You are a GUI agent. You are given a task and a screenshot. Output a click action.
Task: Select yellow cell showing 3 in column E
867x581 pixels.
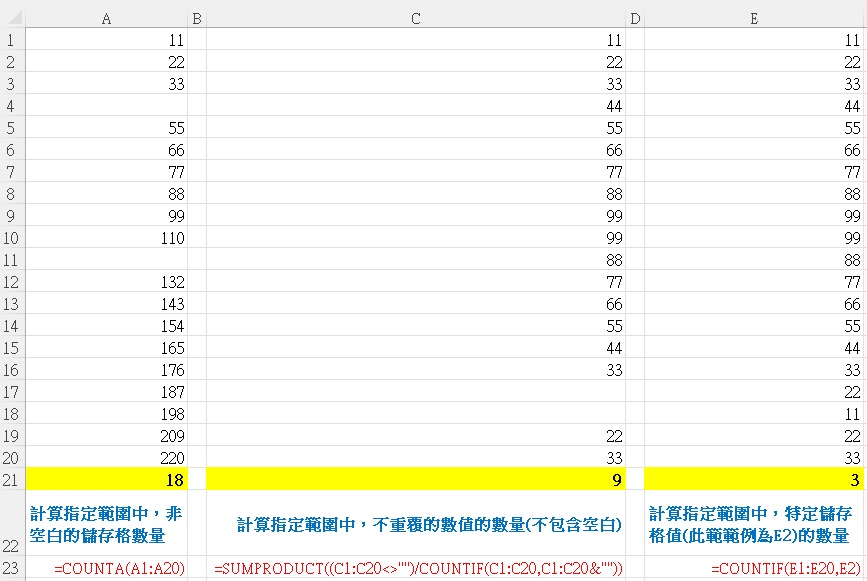(753, 478)
